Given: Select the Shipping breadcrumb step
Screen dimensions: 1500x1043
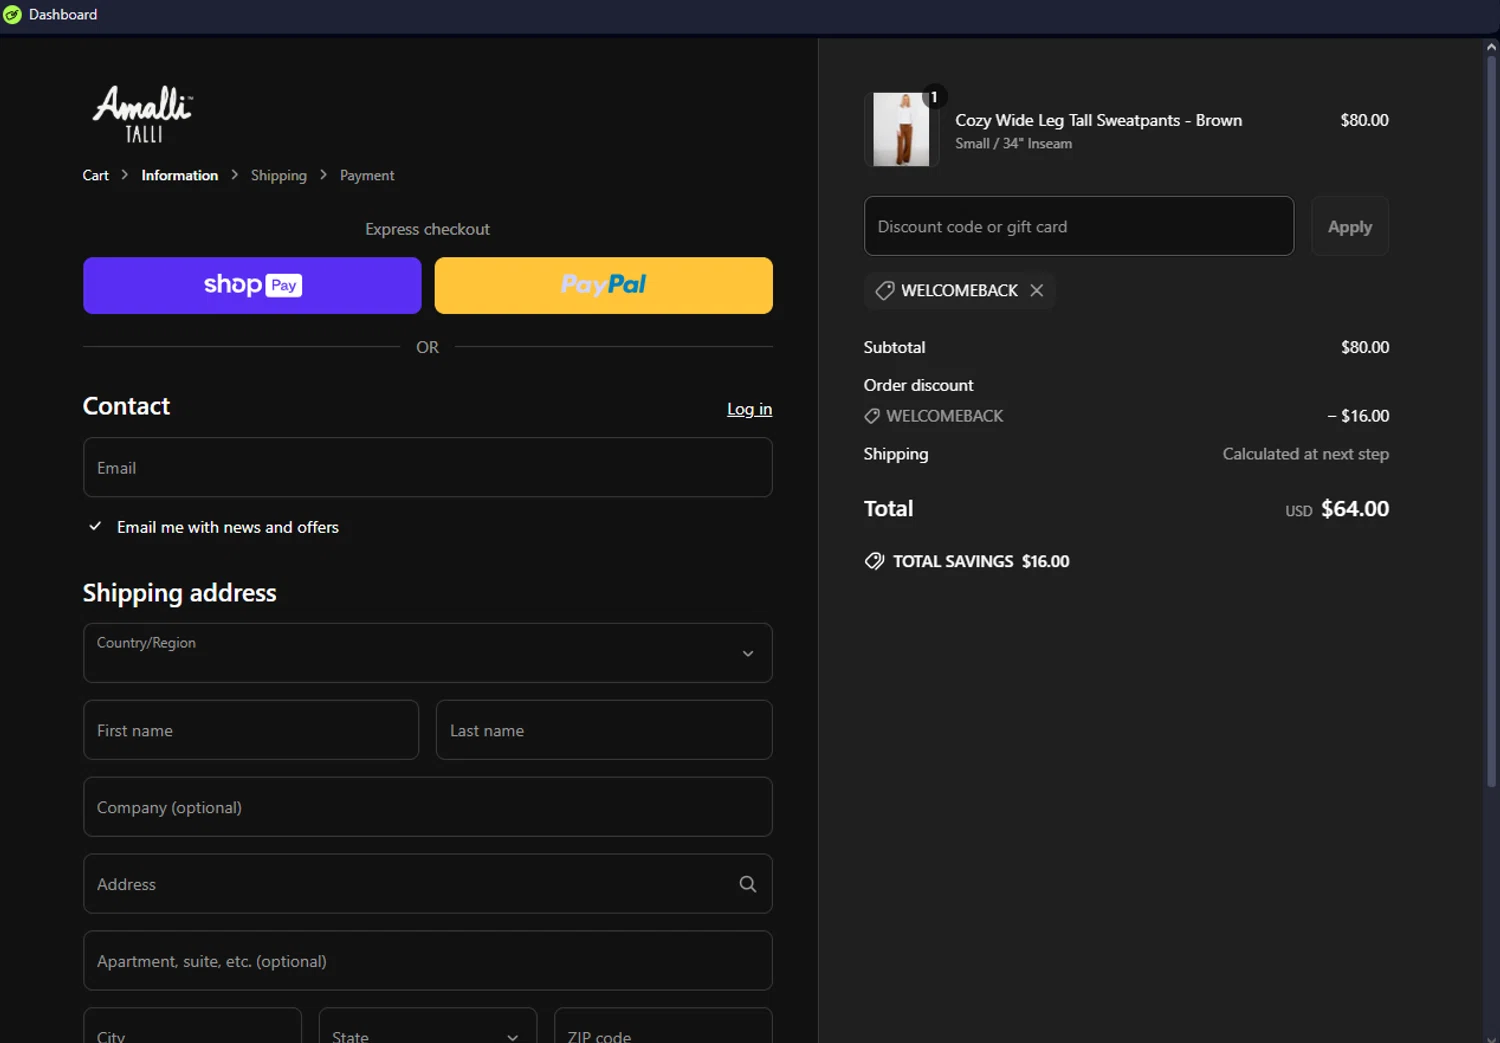Looking at the screenshot, I should pos(279,175).
